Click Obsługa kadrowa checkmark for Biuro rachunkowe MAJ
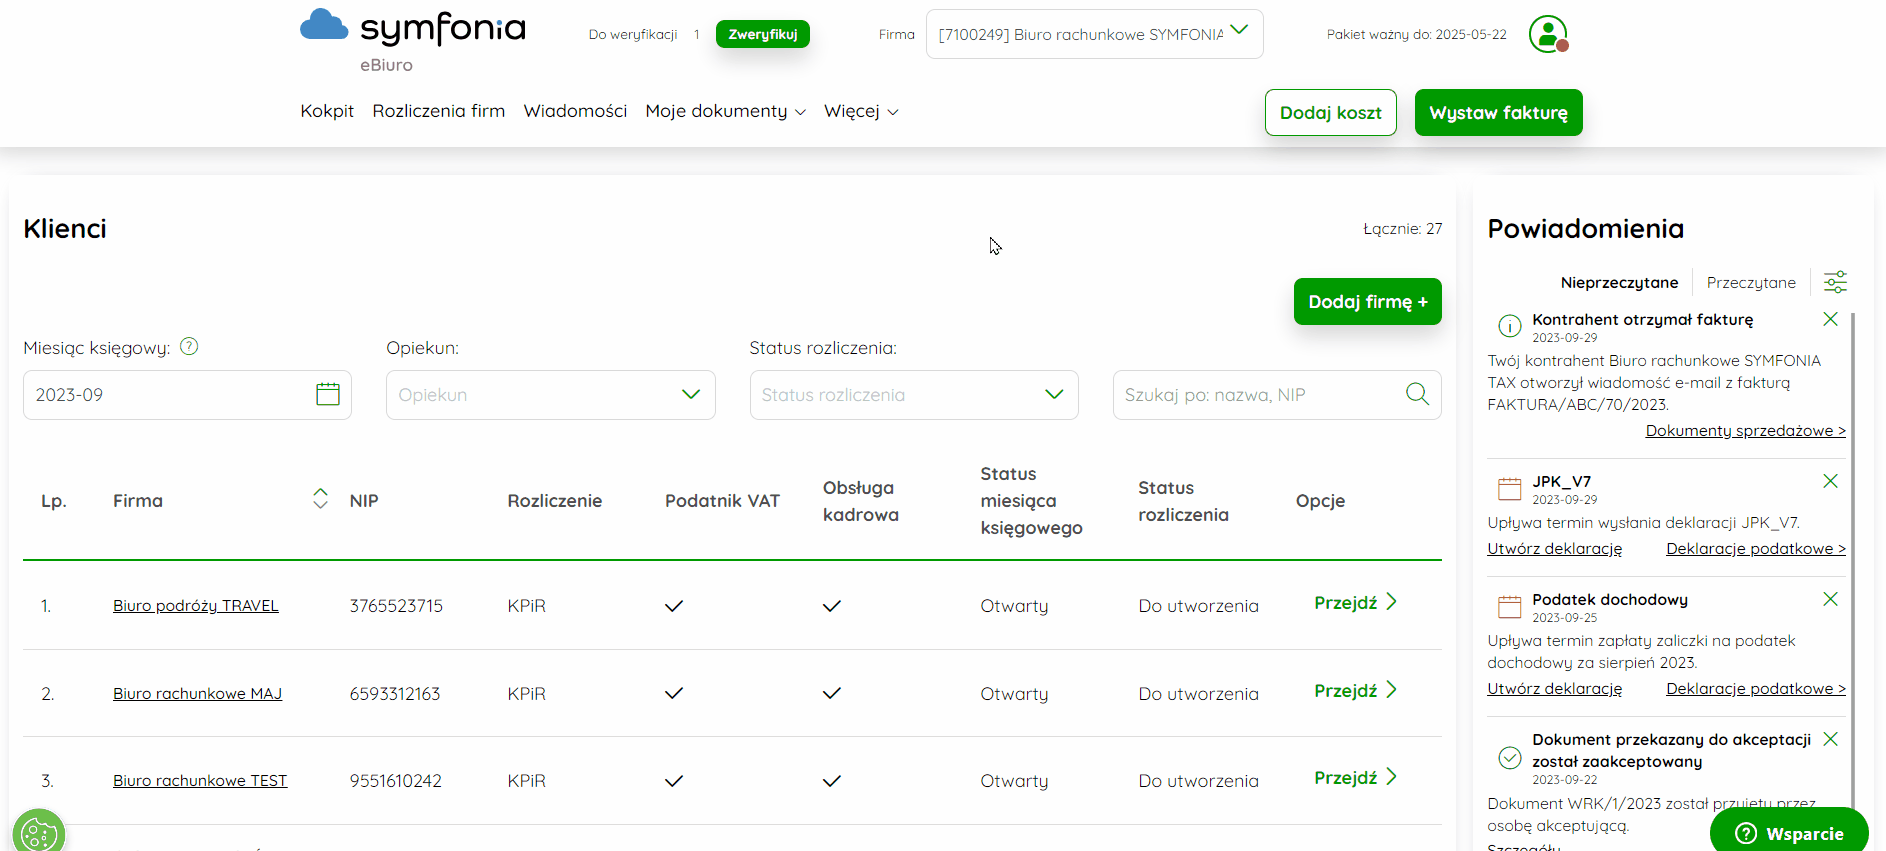This screenshot has width=1886, height=851. [832, 693]
